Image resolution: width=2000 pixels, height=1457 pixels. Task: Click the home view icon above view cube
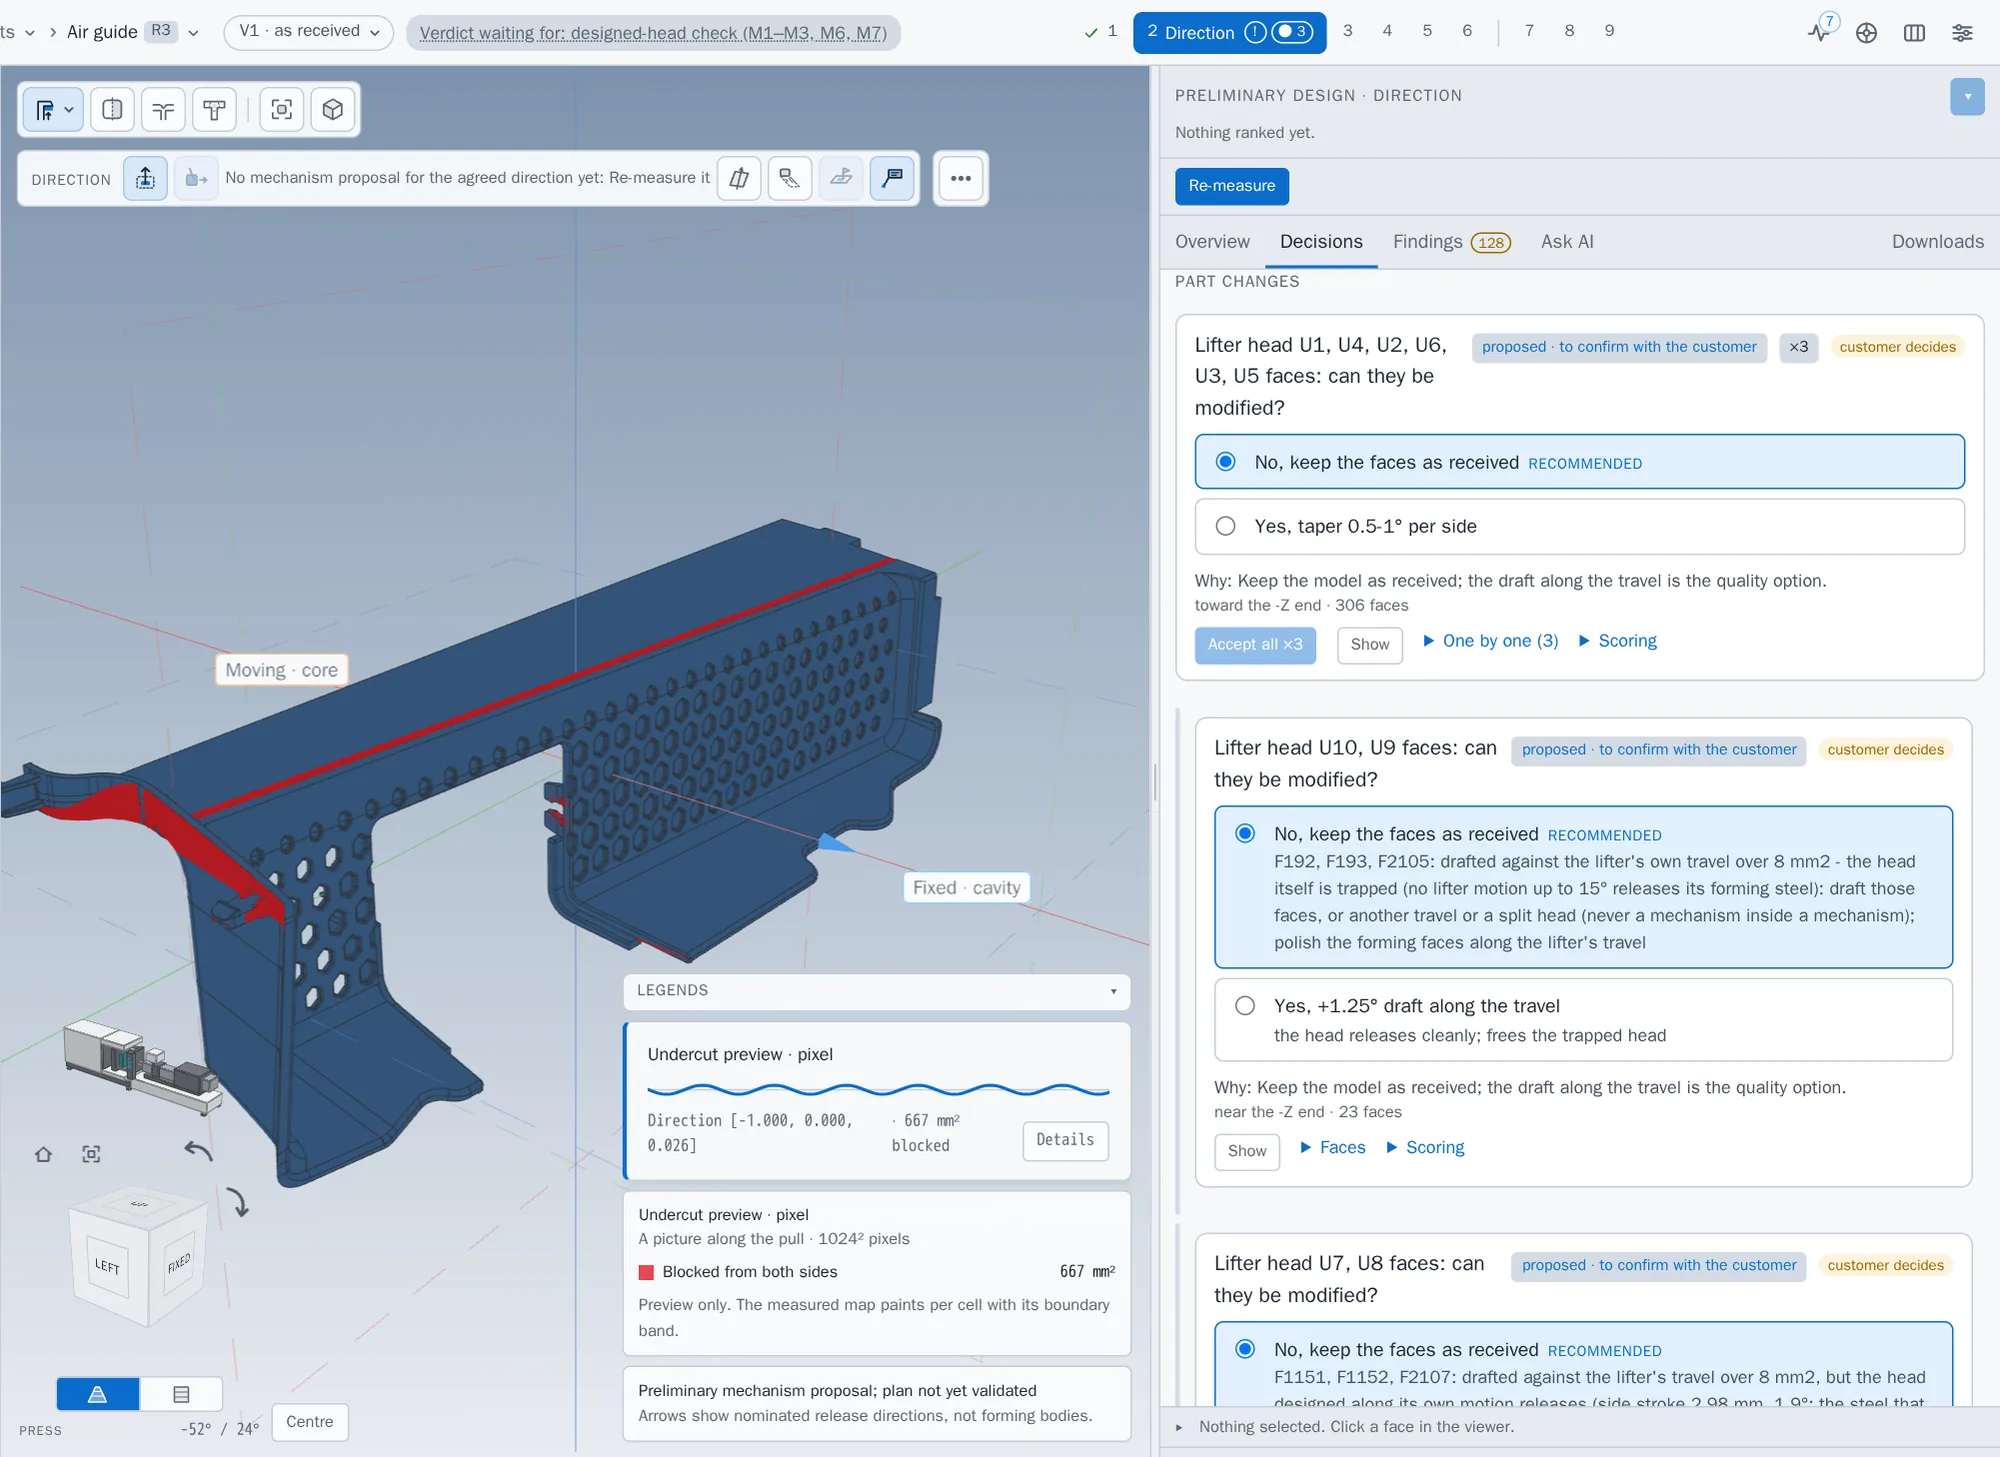43,1154
